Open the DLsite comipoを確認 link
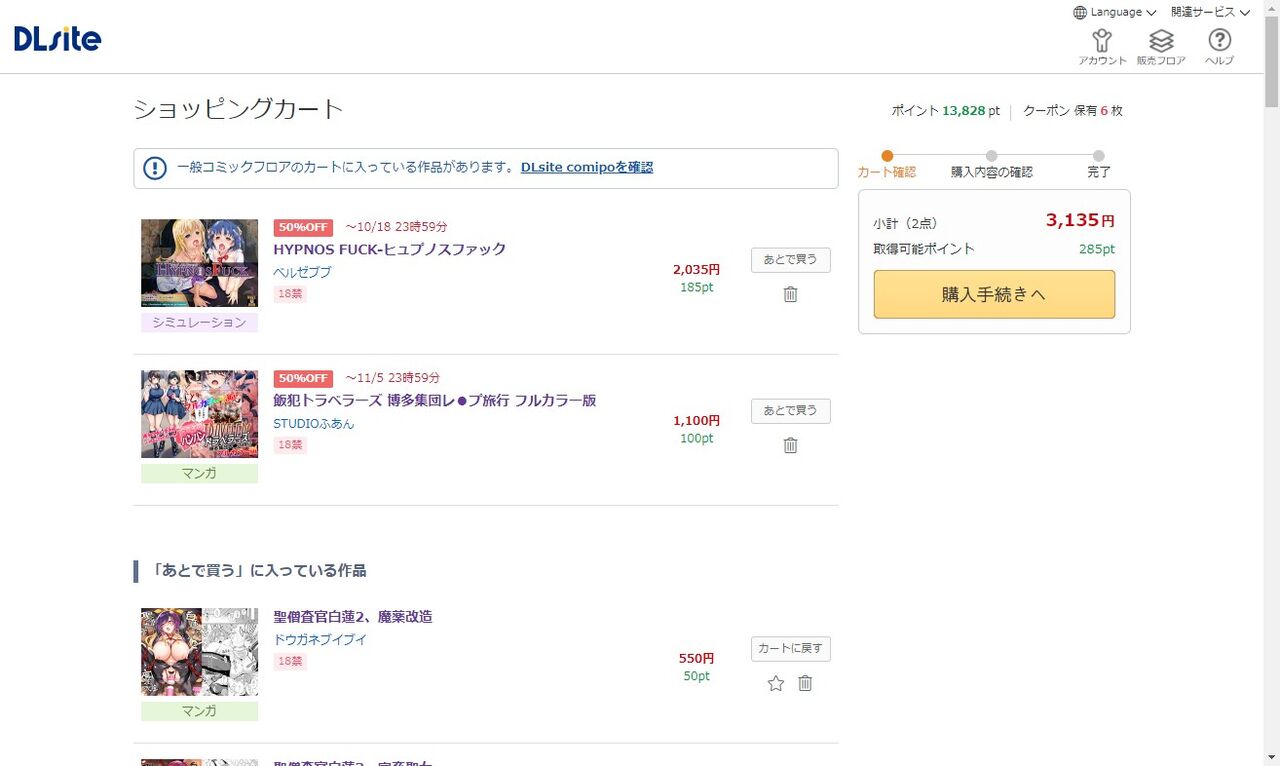Viewport: 1280px width, 766px height. point(587,167)
